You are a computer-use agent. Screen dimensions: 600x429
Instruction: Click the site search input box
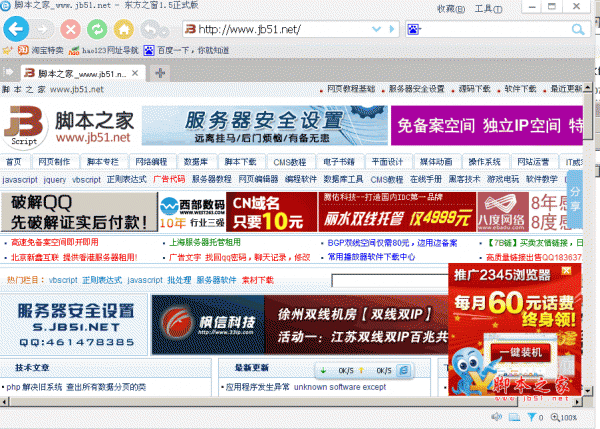[x=390, y=281]
